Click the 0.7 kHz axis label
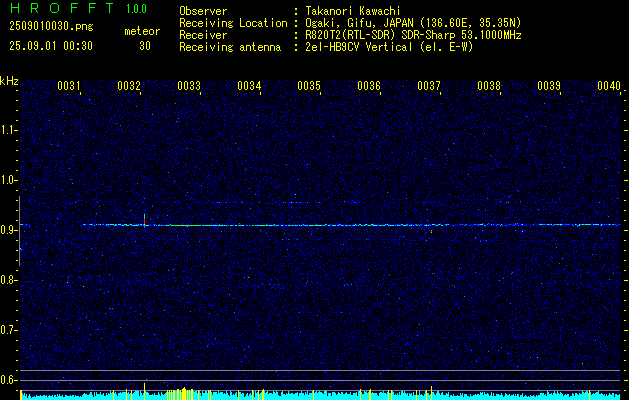629x400 pixels. [x=9, y=330]
